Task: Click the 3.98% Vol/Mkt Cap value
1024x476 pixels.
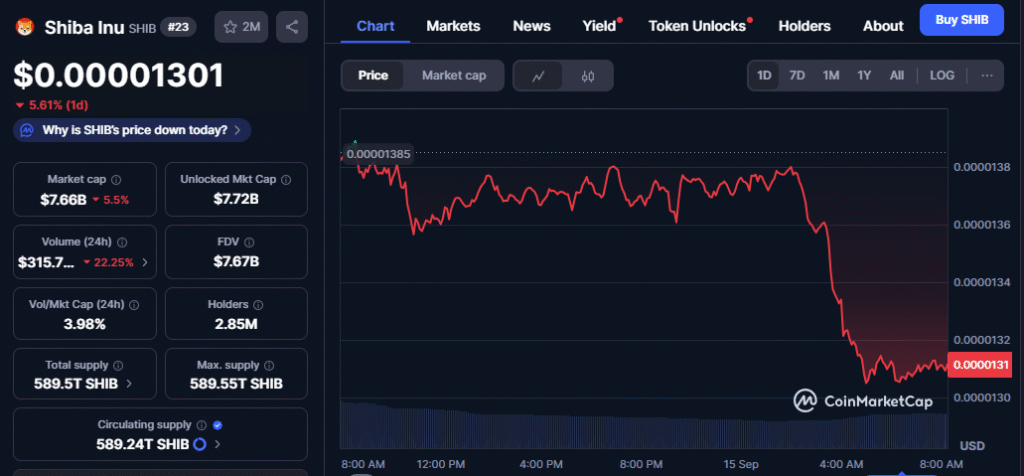Action: click(84, 324)
